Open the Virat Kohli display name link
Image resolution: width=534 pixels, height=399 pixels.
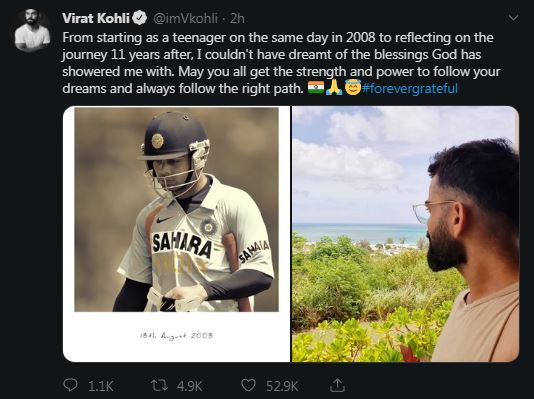tap(96, 18)
